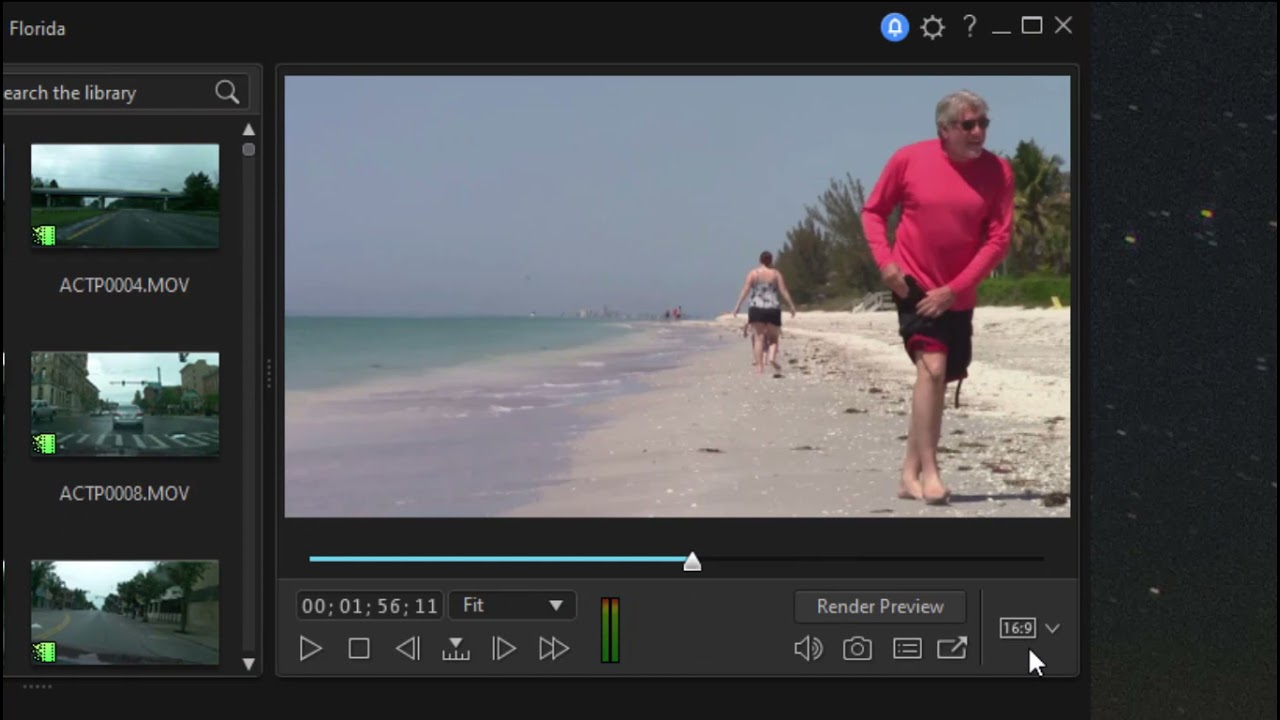Open preview quality and display options
The image size is (1280, 720).
pos(907,648)
